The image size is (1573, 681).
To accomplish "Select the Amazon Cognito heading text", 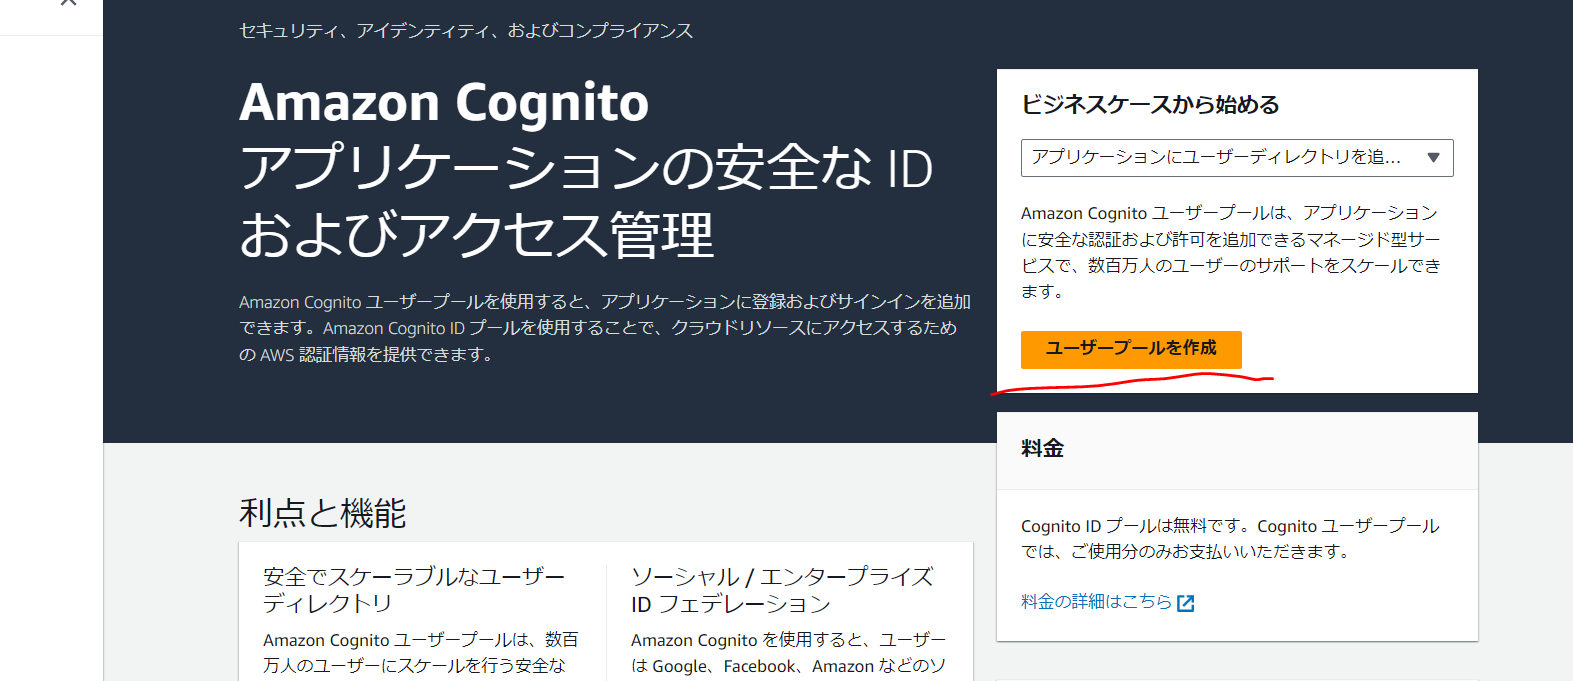I will click(444, 103).
